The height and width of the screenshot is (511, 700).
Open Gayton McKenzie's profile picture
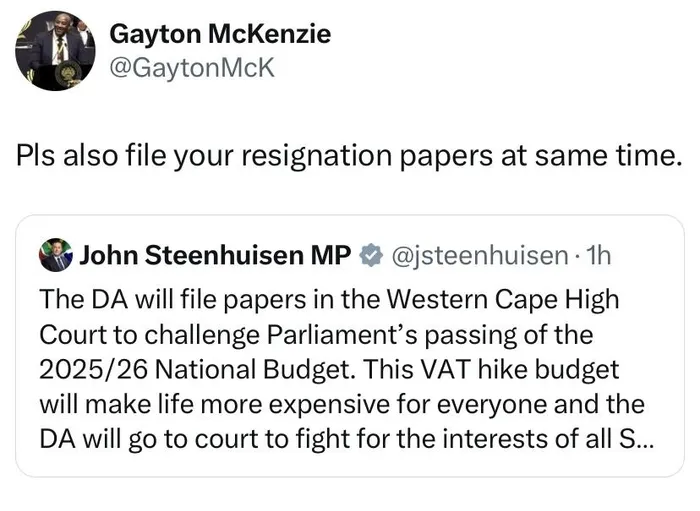click(x=55, y=51)
